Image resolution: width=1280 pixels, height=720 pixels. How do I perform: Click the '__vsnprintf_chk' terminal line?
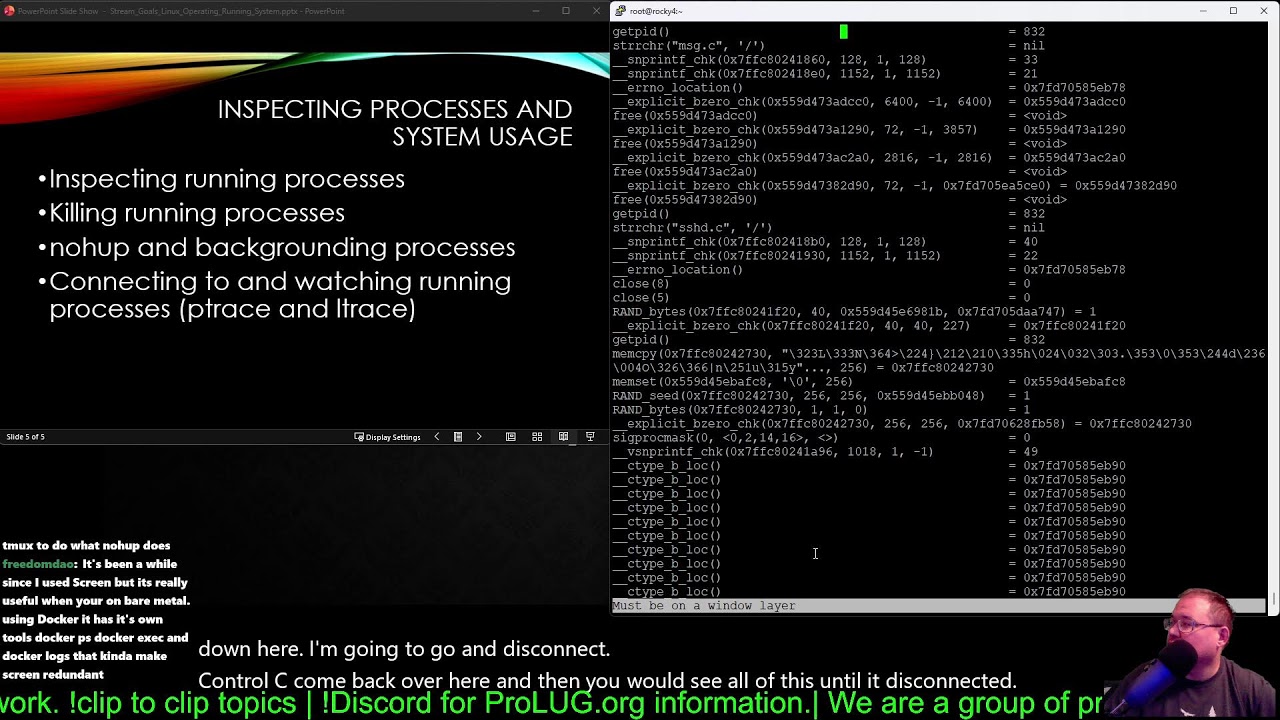(x=825, y=452)
